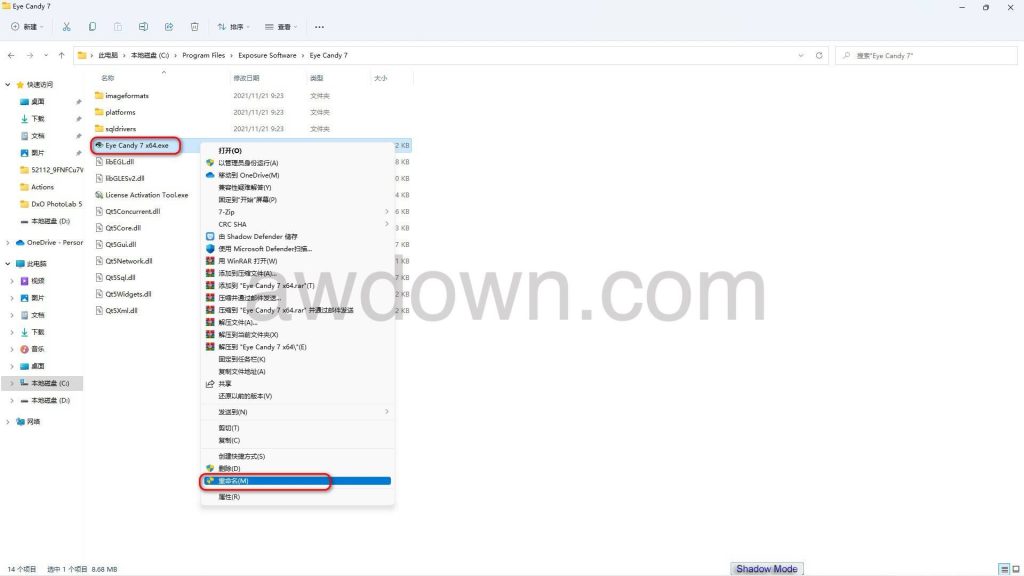Click the Back navigation arrow
Screen dimensions: 1024x576
point(11,55)
